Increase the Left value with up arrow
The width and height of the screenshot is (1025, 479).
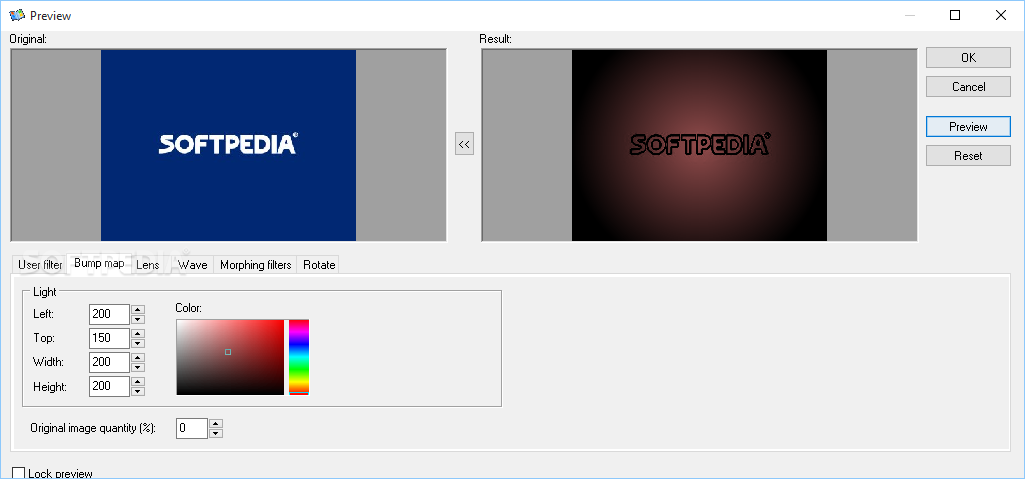pos(138,310)
